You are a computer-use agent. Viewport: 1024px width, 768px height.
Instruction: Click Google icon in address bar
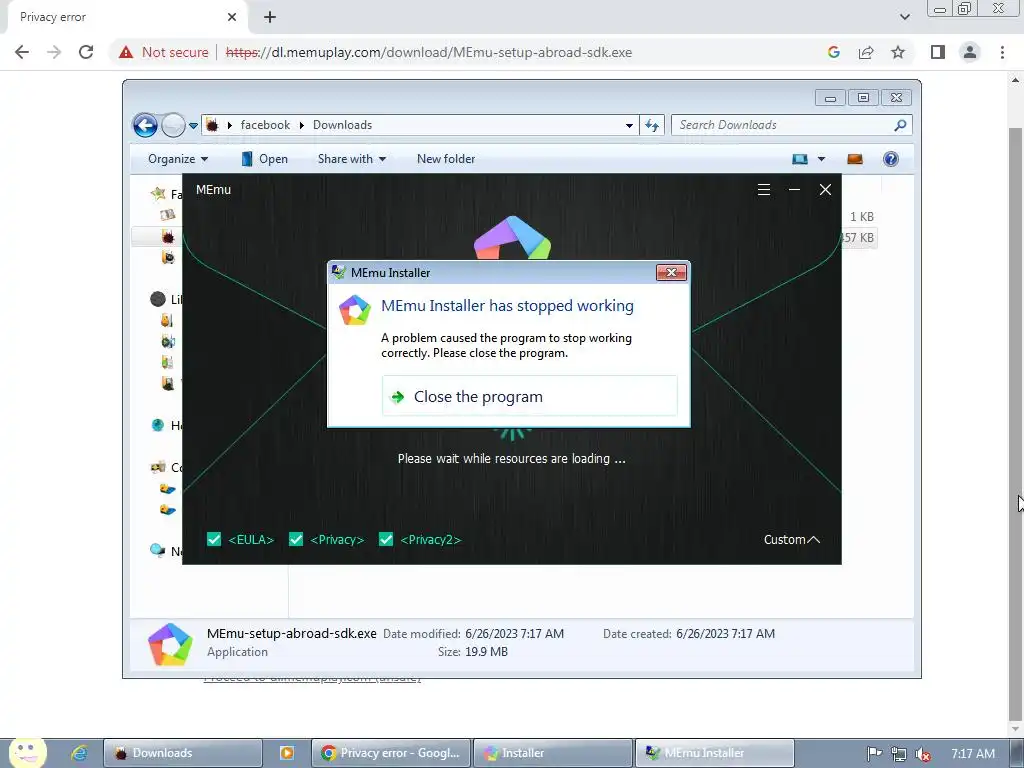[x=833, y=52]
